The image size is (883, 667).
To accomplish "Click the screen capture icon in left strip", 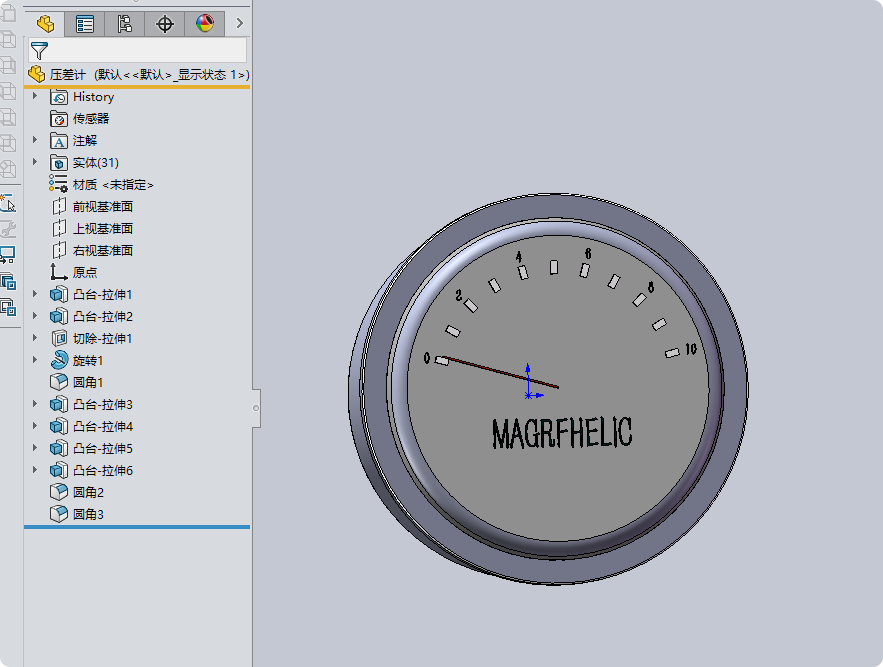I will coord(8,255).
